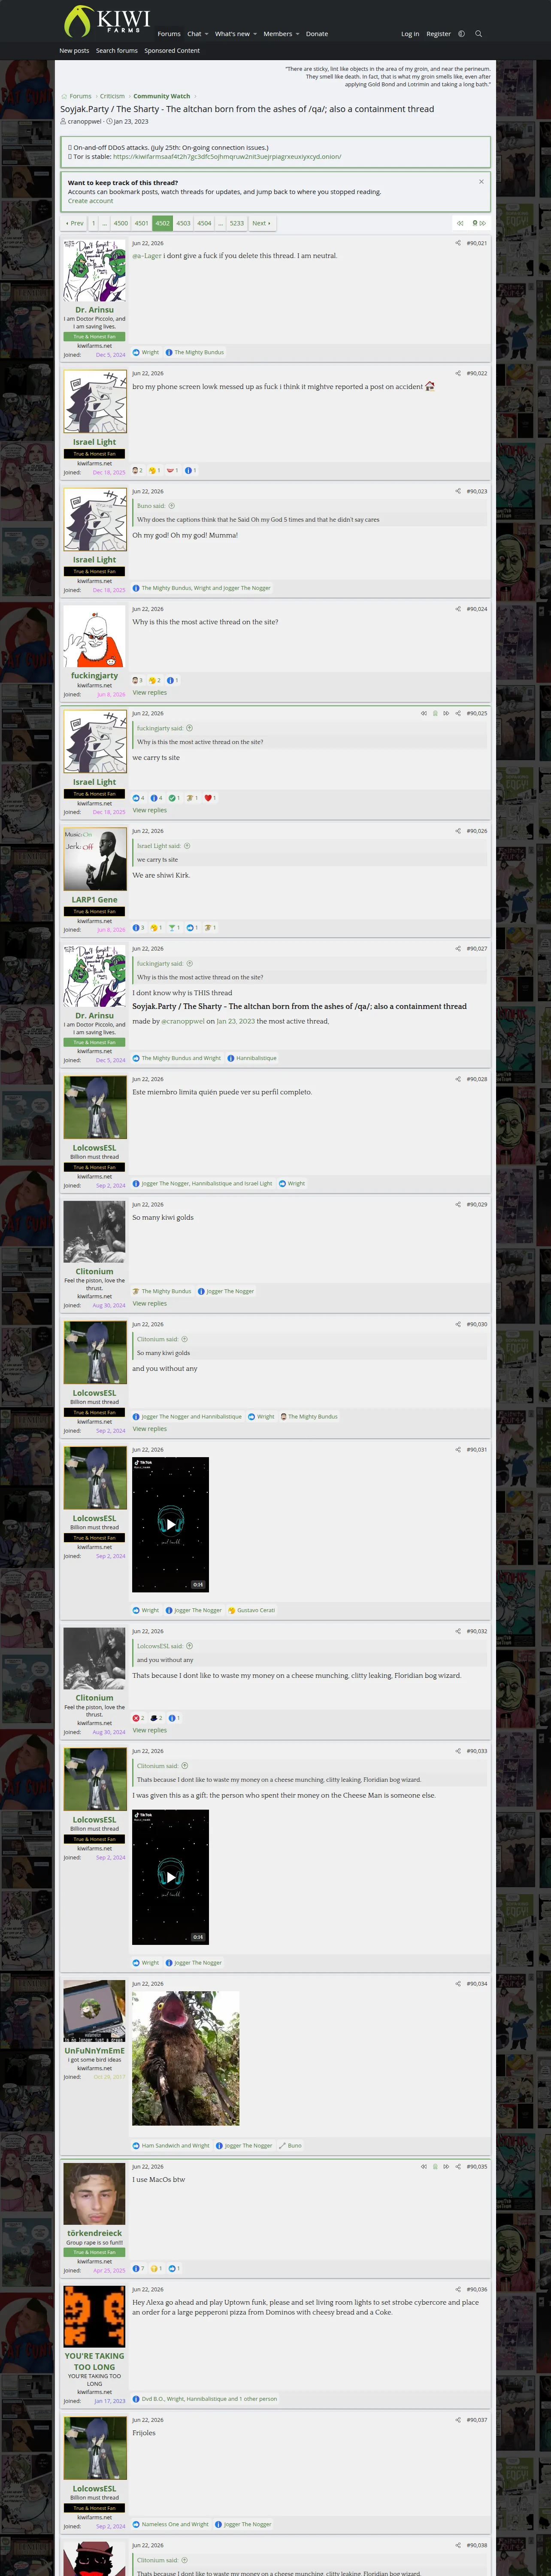Click the Register link
551x2576 pixels.
[438, 34]
